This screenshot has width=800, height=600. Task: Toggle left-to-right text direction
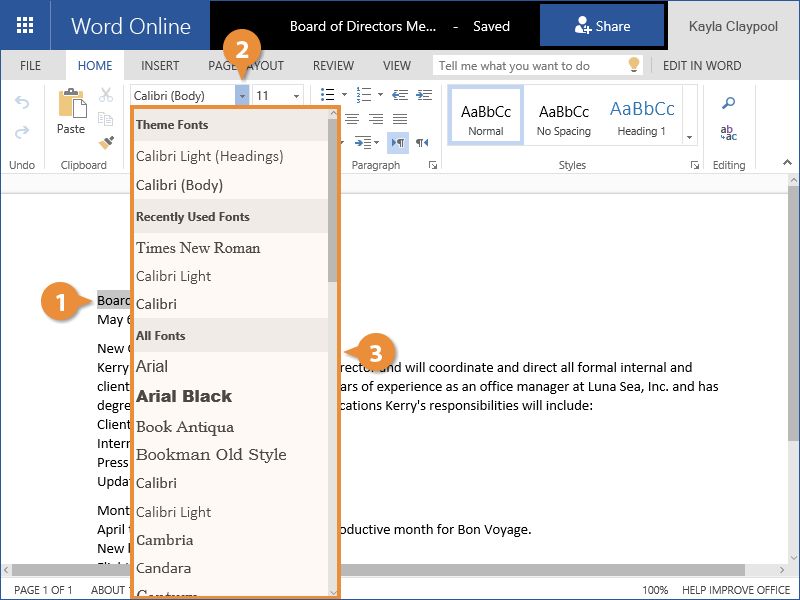[398, 143]
